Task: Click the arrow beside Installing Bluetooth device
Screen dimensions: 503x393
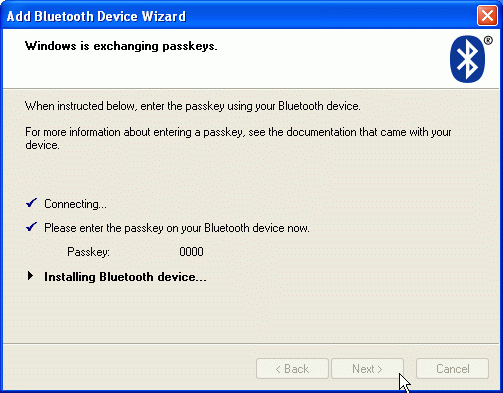Action: (x=30, y=276)
